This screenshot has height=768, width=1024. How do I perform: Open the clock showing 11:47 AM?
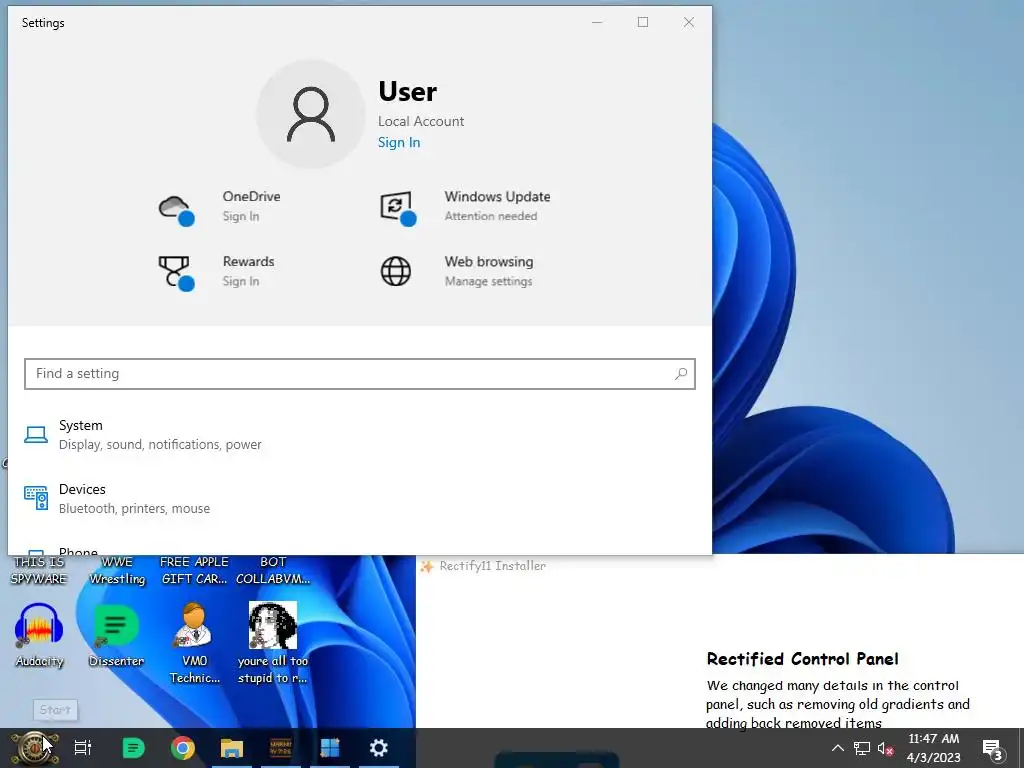pos(933,748)
